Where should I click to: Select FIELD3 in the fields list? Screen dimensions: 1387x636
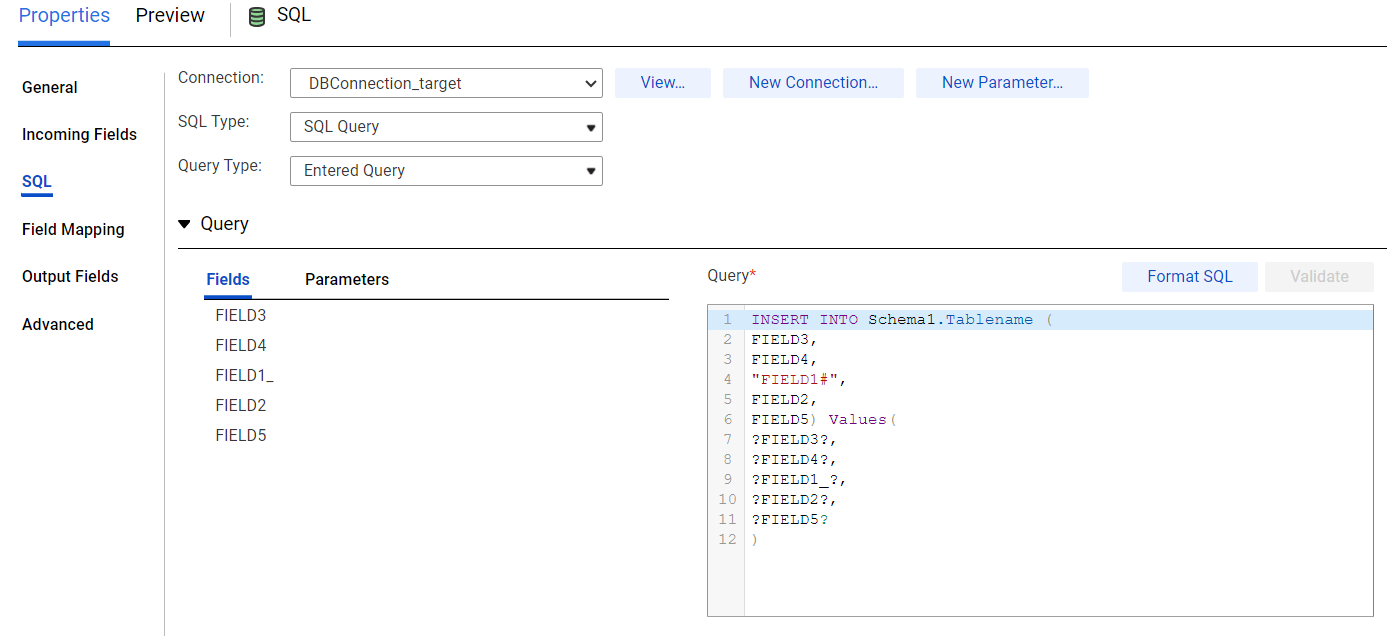click(x=241, y=316)
